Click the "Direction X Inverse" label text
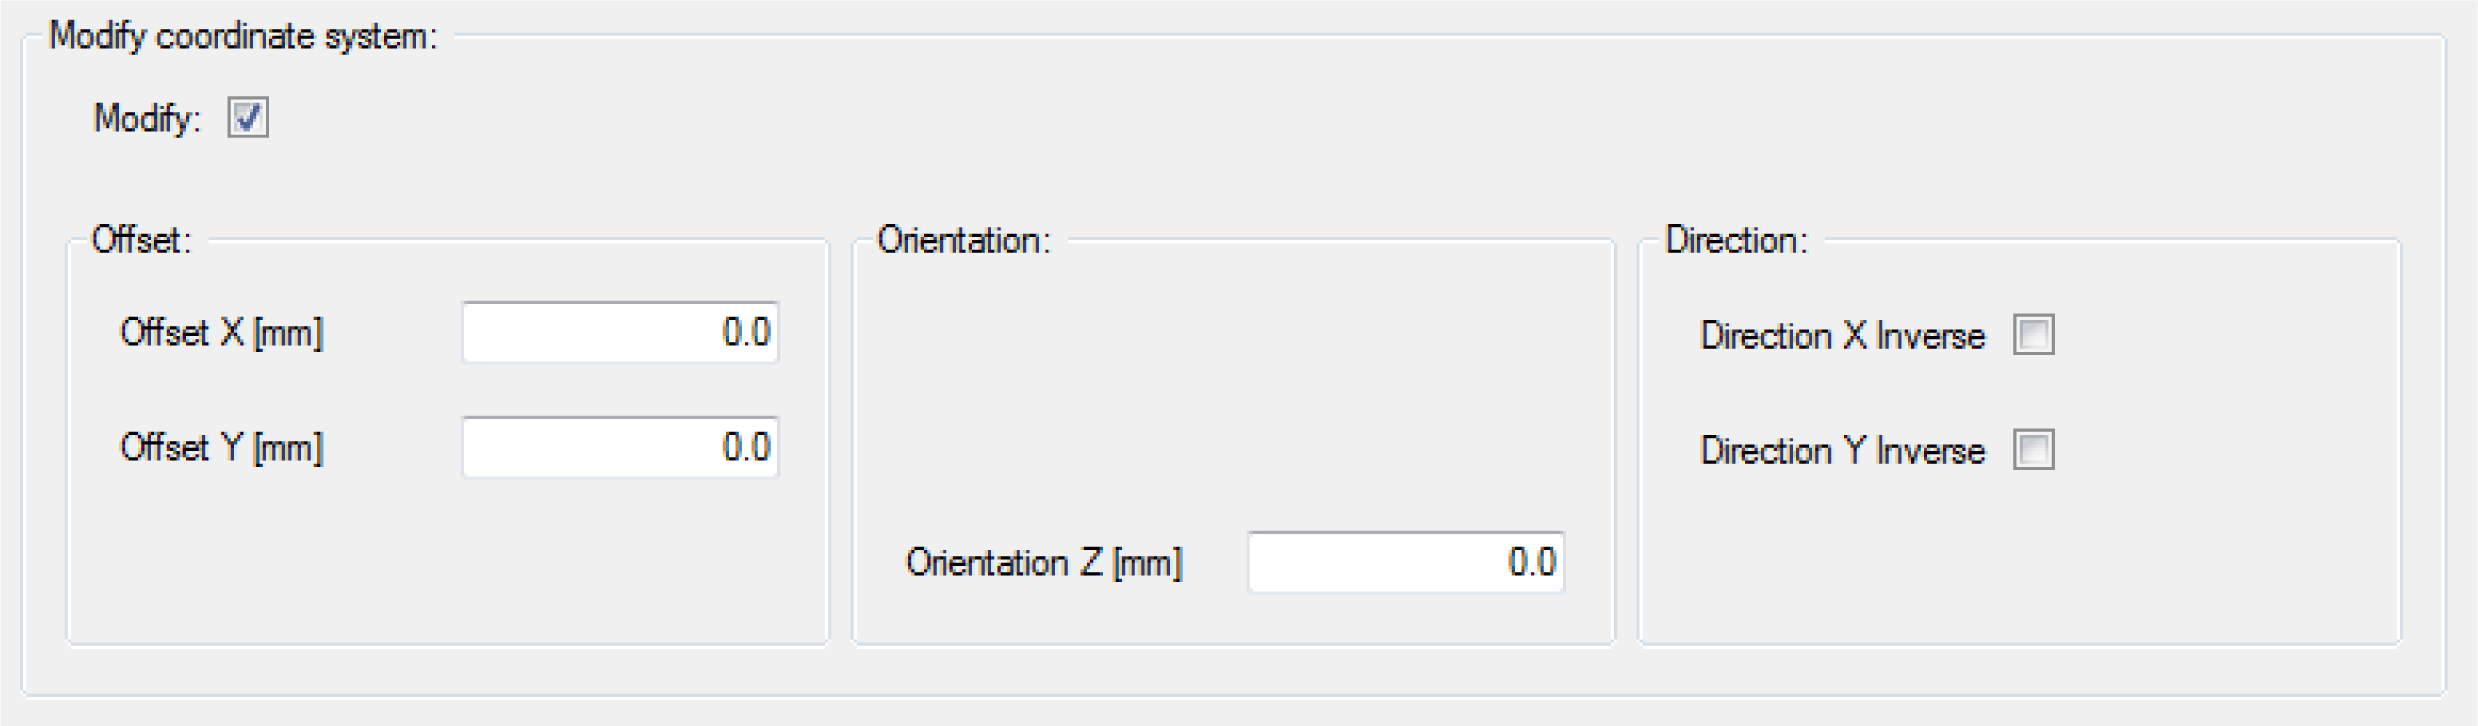This screenshot has height=726, width=2478. pos(1842,336)
